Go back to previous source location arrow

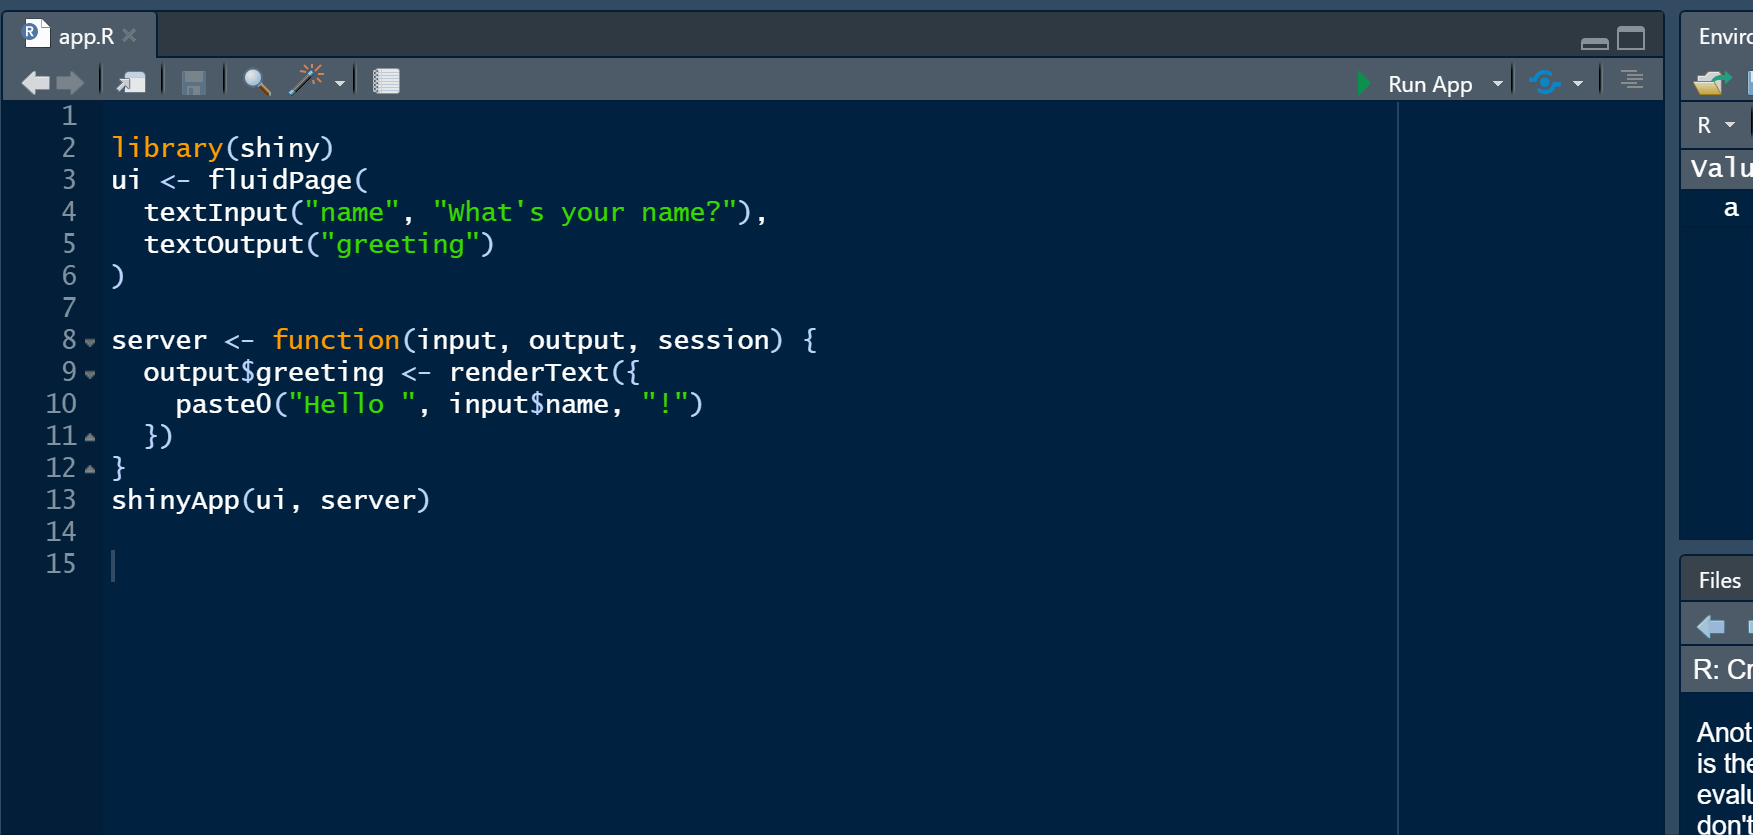point(36,83)
